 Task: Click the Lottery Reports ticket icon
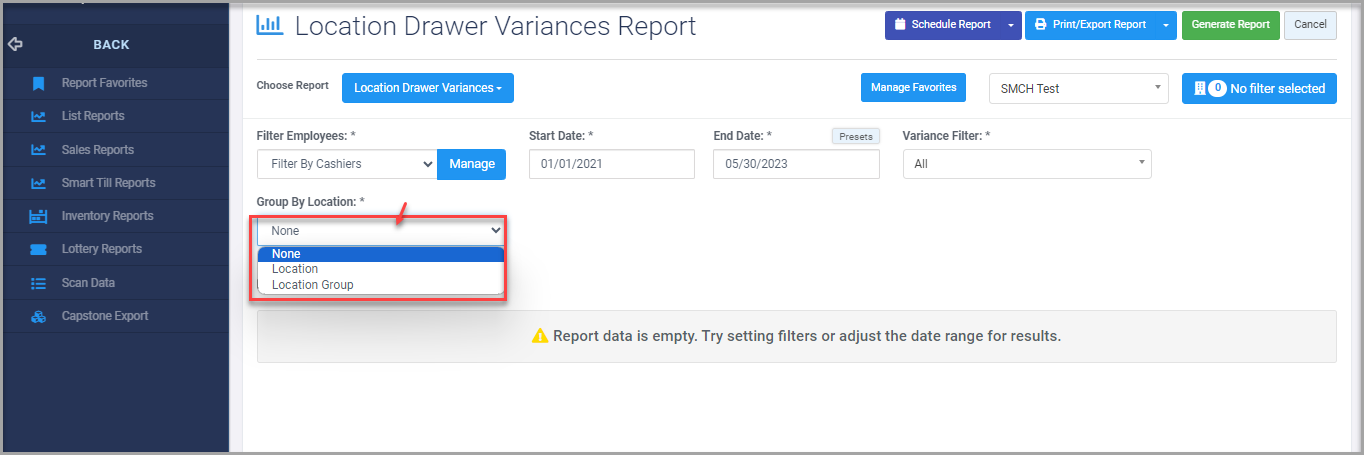point(39,249)
